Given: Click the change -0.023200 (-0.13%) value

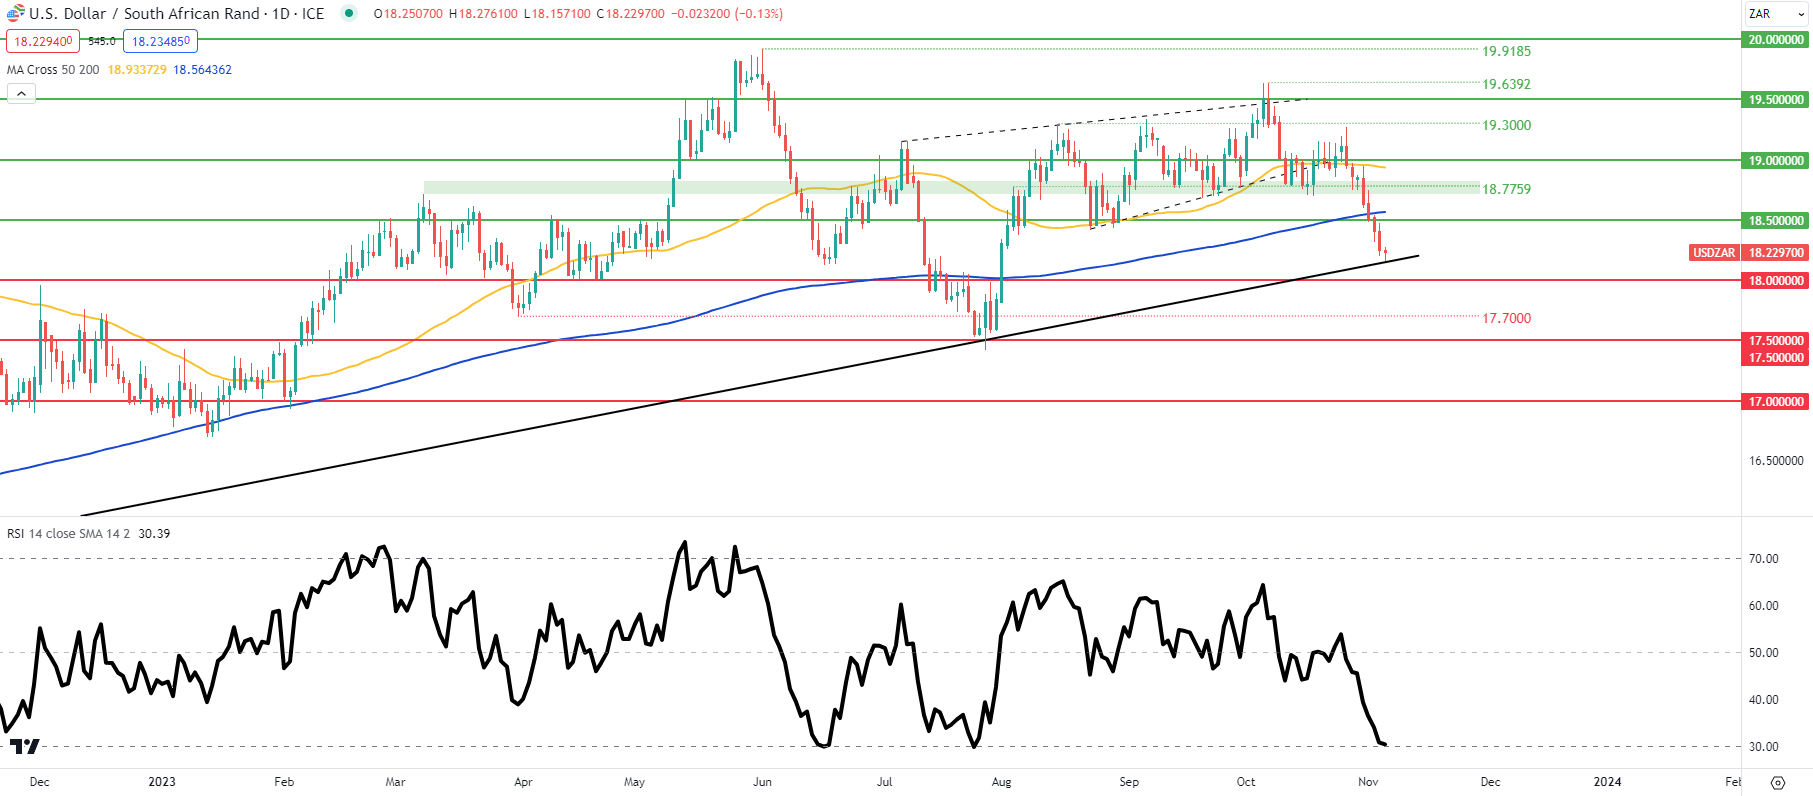Looking at the screenshot, I should 726,14.
